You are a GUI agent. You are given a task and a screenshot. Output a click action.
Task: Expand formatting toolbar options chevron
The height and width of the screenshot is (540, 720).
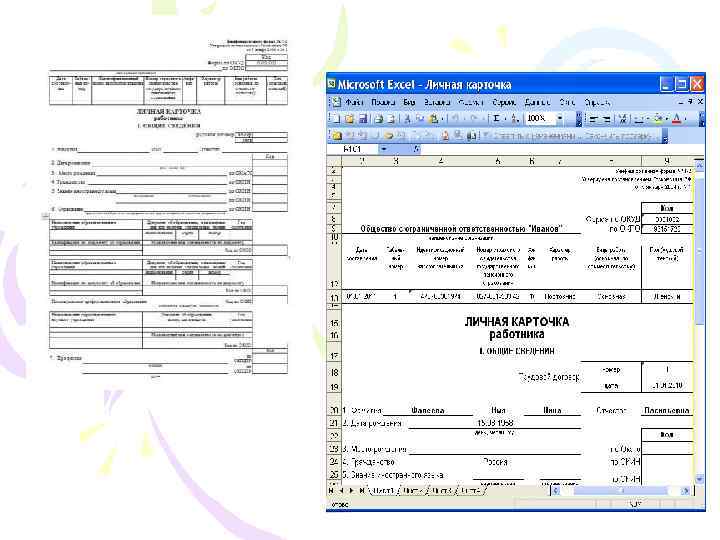(x=702, y=119)
